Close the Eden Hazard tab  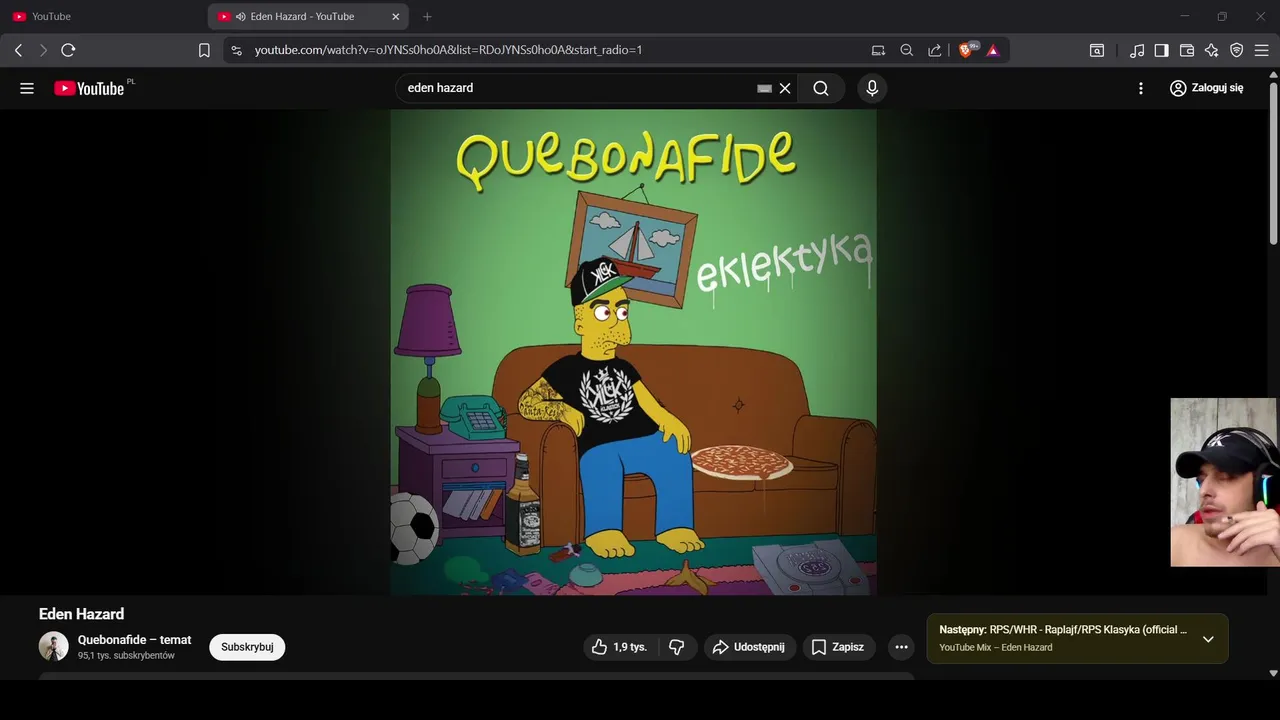pyautogui.click(x=395, y=17)
